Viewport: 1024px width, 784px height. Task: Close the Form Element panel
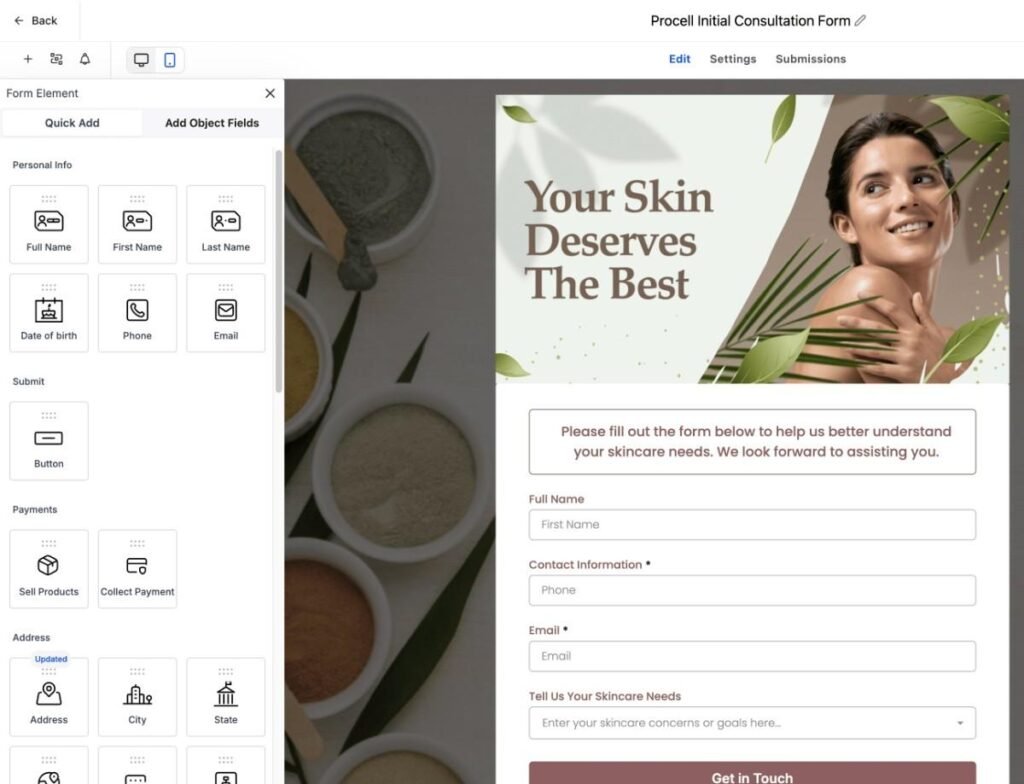tap(270, 93)
